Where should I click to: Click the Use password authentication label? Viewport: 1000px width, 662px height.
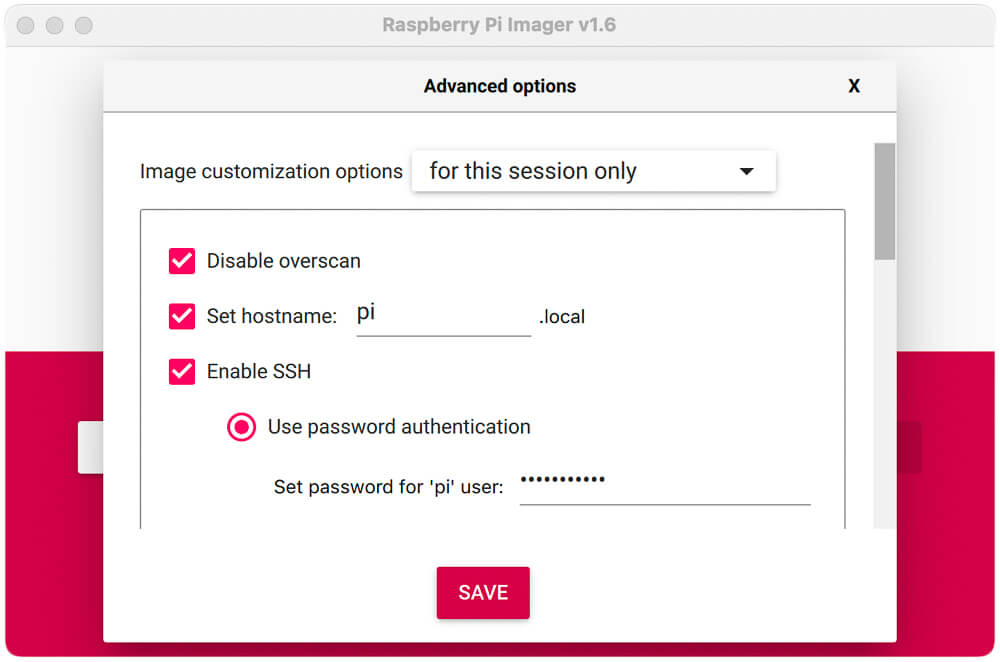click(x=399, y=427)
